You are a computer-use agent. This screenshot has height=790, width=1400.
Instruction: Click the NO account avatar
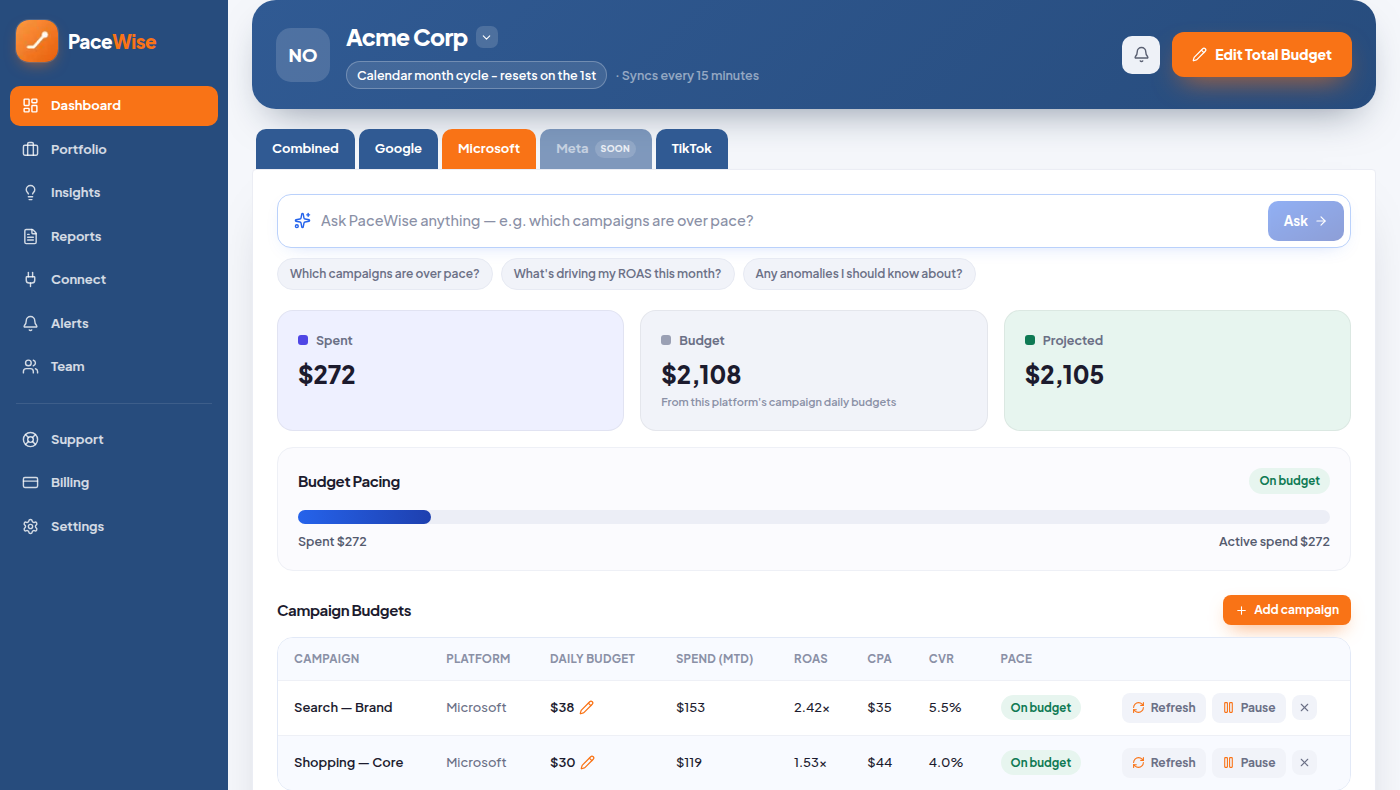(x=303, y=55)
